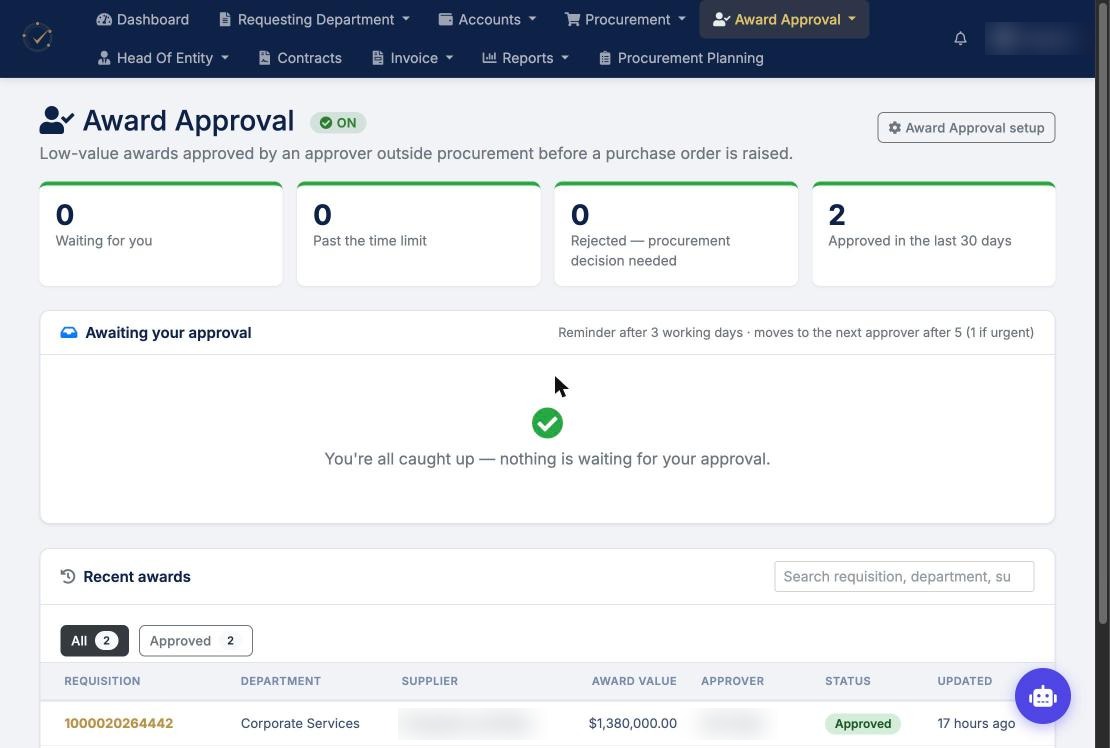Select the All awards filter tab

[x=94, y=640]
